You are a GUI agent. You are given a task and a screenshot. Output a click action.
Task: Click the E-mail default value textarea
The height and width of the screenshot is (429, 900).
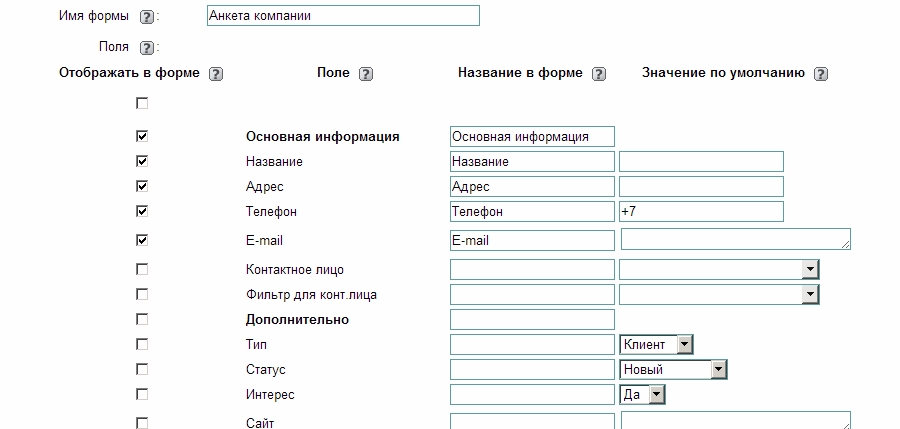tap(735, 239)
